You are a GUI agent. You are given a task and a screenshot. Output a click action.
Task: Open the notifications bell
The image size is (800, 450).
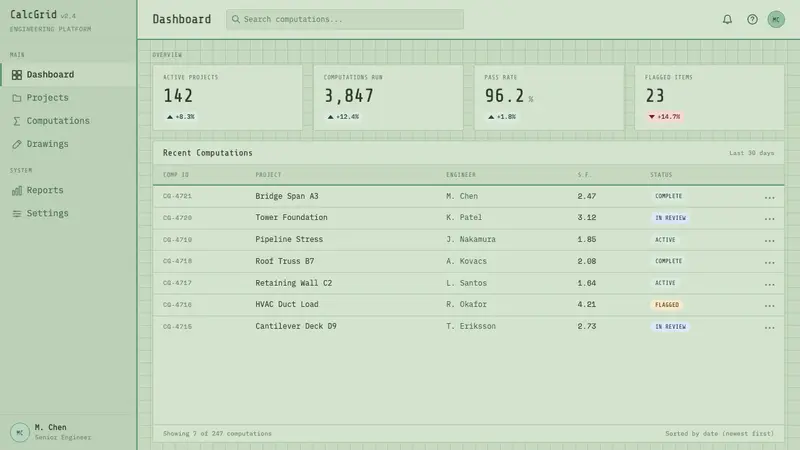[727, 19]
